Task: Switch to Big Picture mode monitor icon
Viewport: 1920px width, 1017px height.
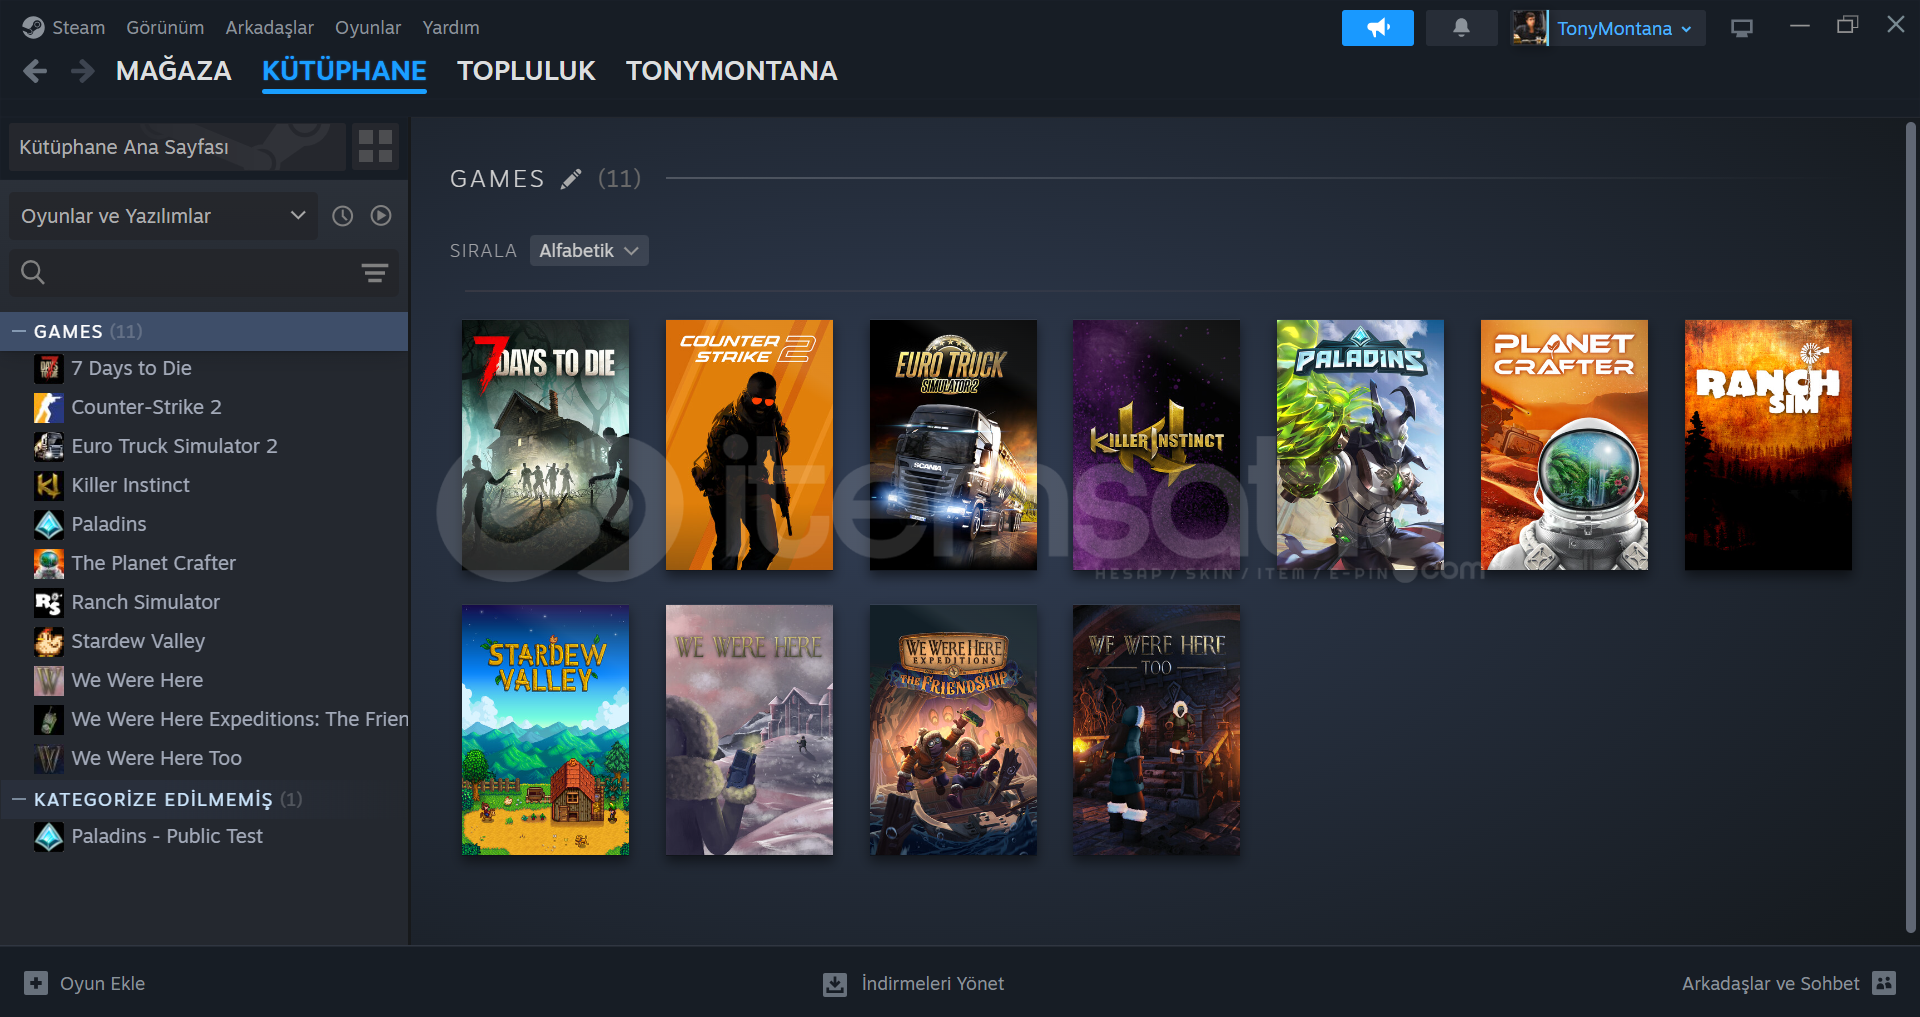Action: click(1742, 28)
